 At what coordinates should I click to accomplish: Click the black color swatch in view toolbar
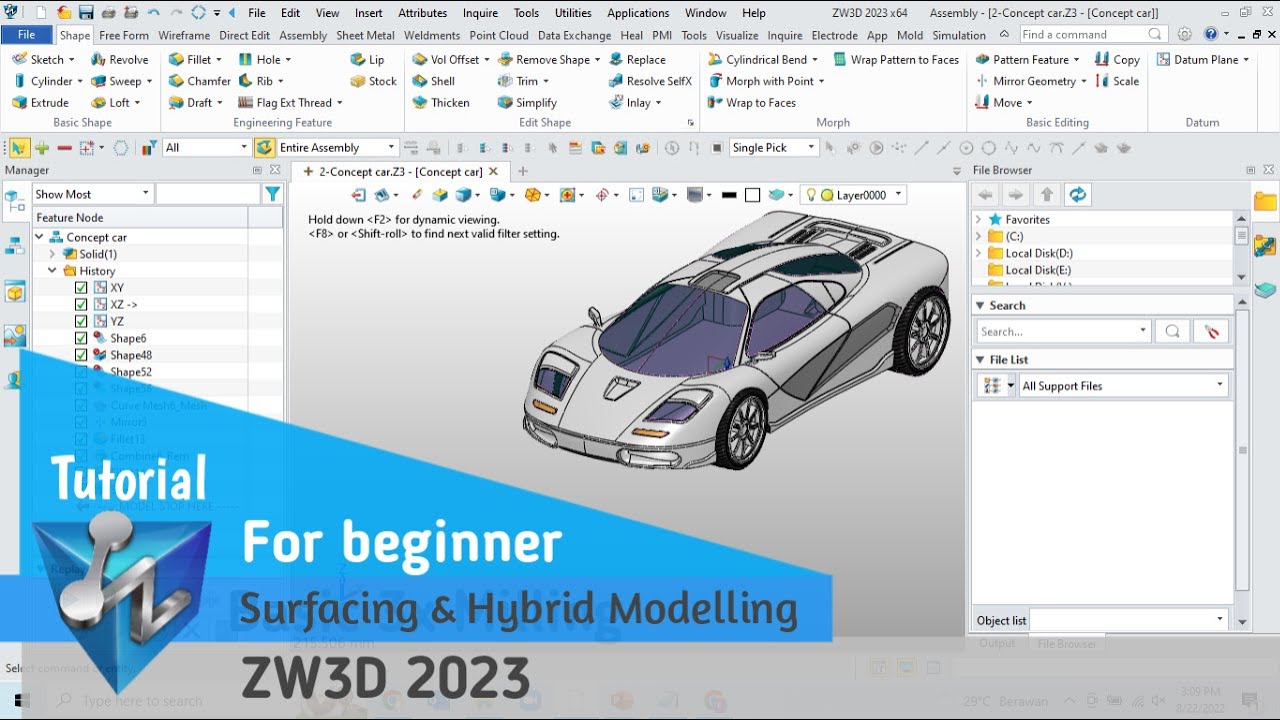click(x=729, y=195)
